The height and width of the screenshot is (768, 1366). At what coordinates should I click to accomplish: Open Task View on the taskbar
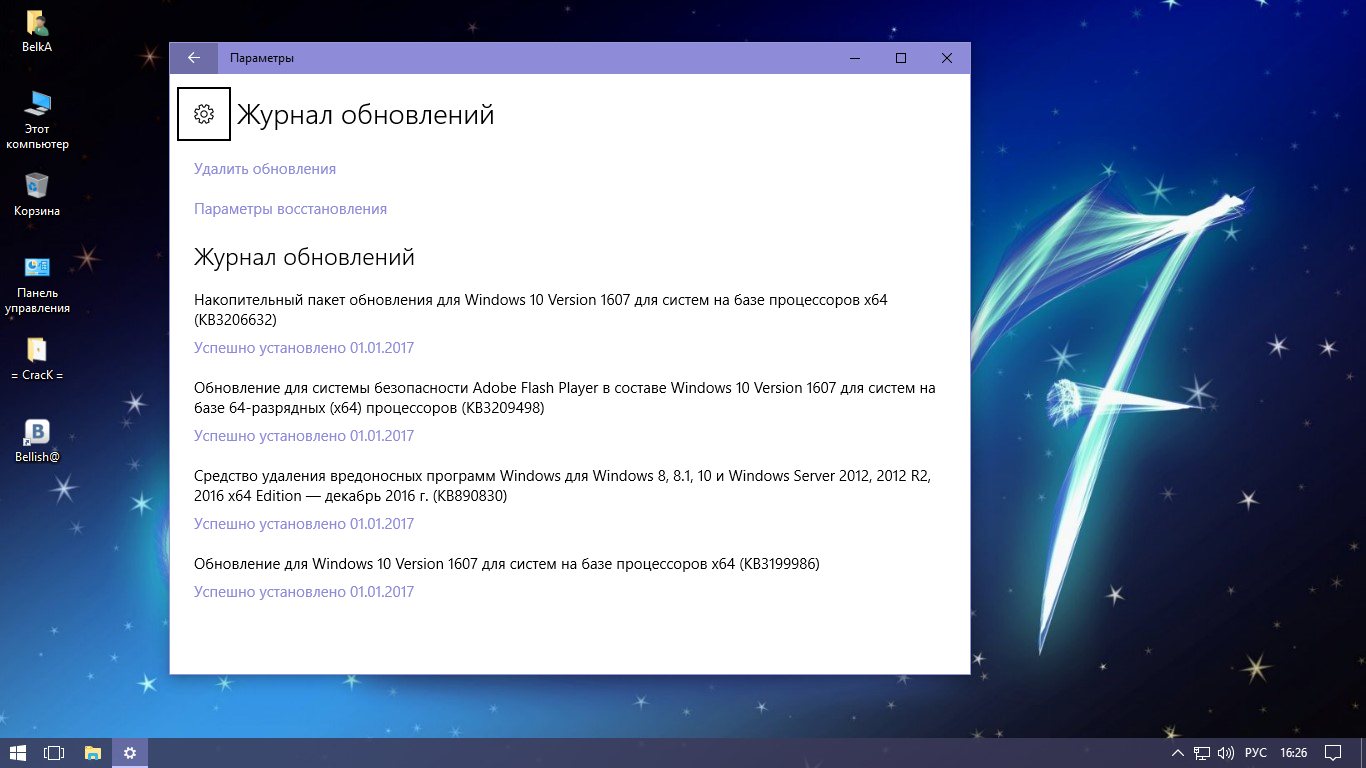click(54, 752)
